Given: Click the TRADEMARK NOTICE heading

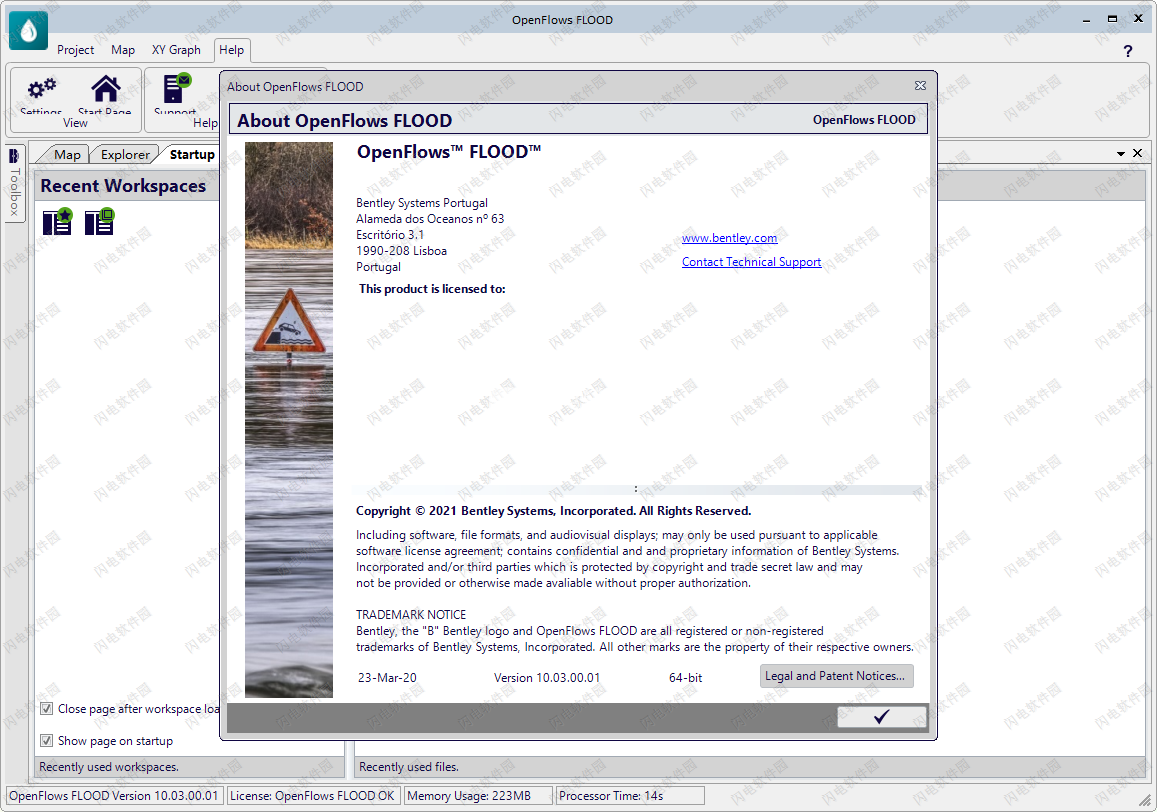Looking at the screenshot, I should pos(411,615).
